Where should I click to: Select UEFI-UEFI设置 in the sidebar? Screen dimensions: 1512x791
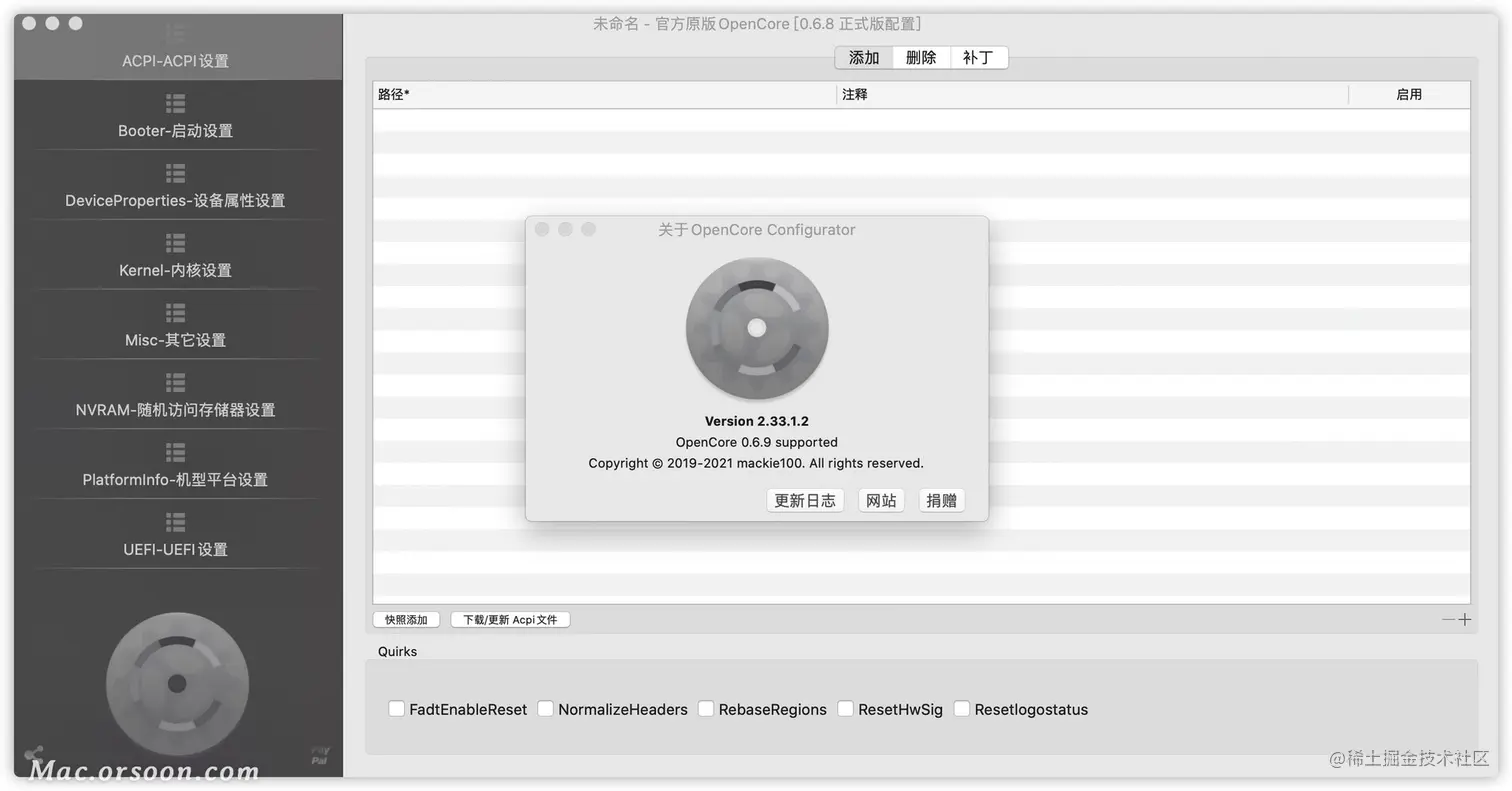click(x=176, y=549)
